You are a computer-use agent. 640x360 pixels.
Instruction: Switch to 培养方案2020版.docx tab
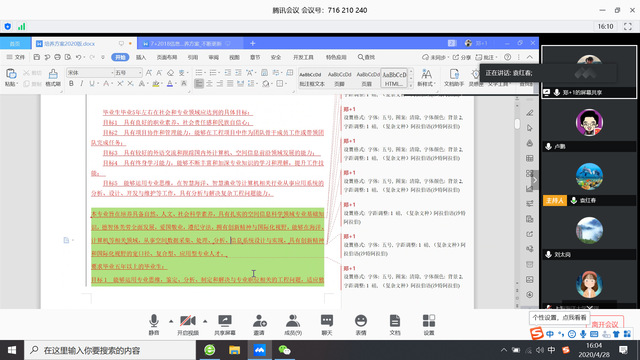pos(69,43)
